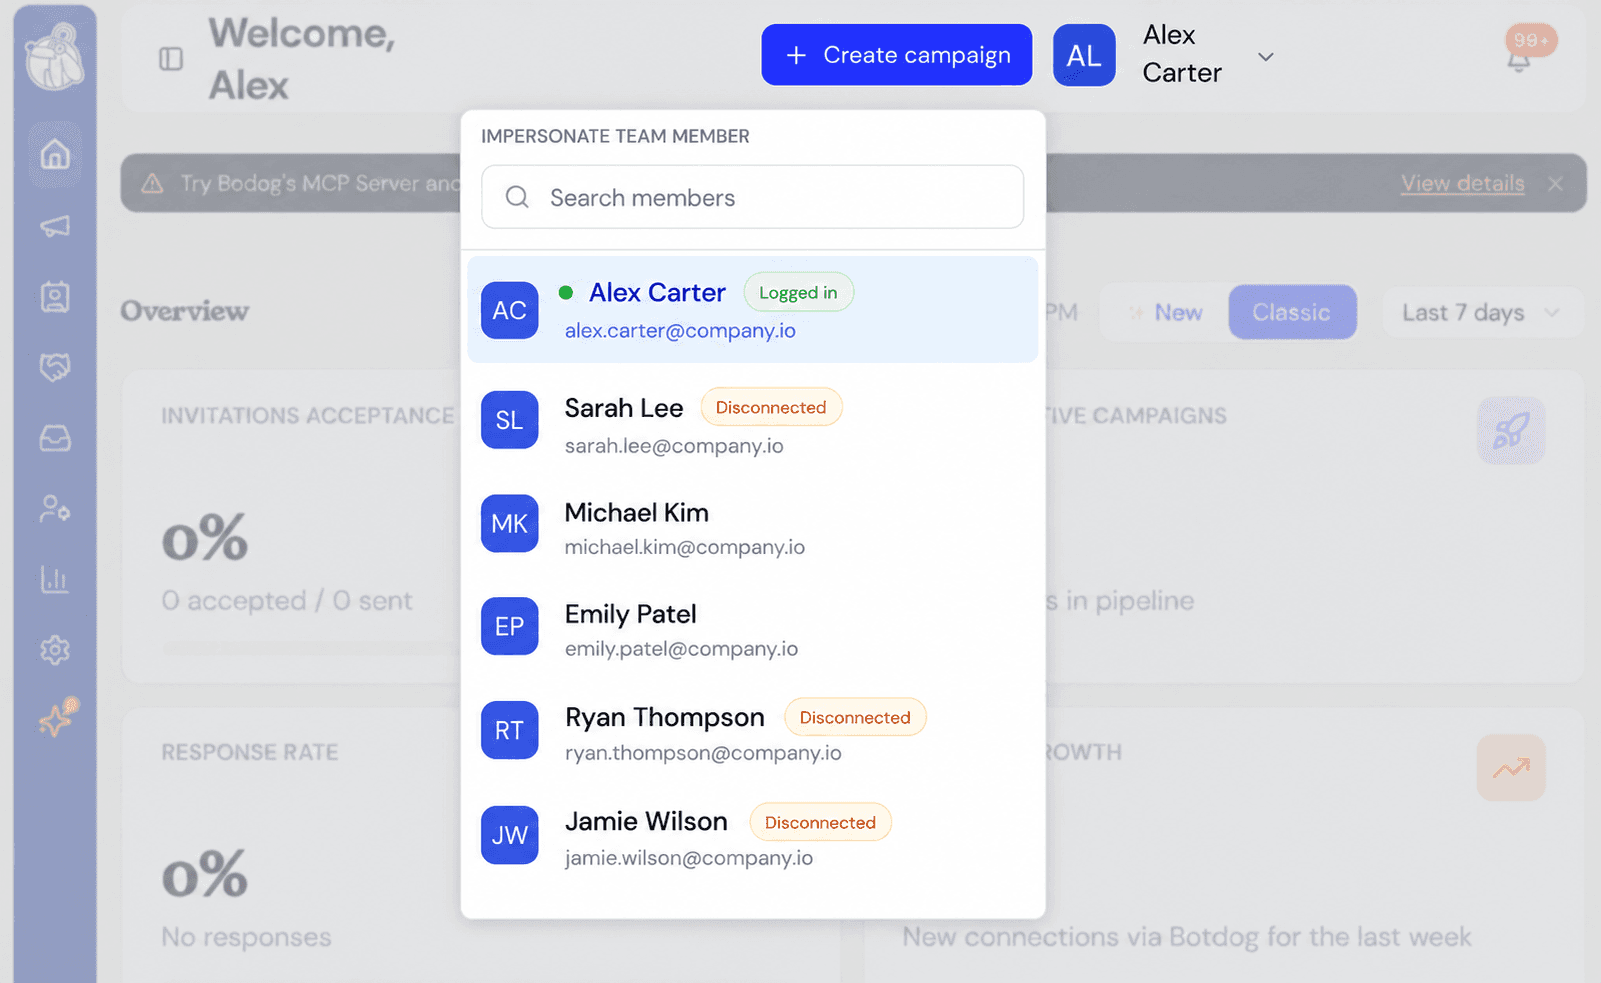Follow the View details link
Image resolution: width=1601 pixels, height=983 pixels.
pyautogui.click(x=1462, y=184)
